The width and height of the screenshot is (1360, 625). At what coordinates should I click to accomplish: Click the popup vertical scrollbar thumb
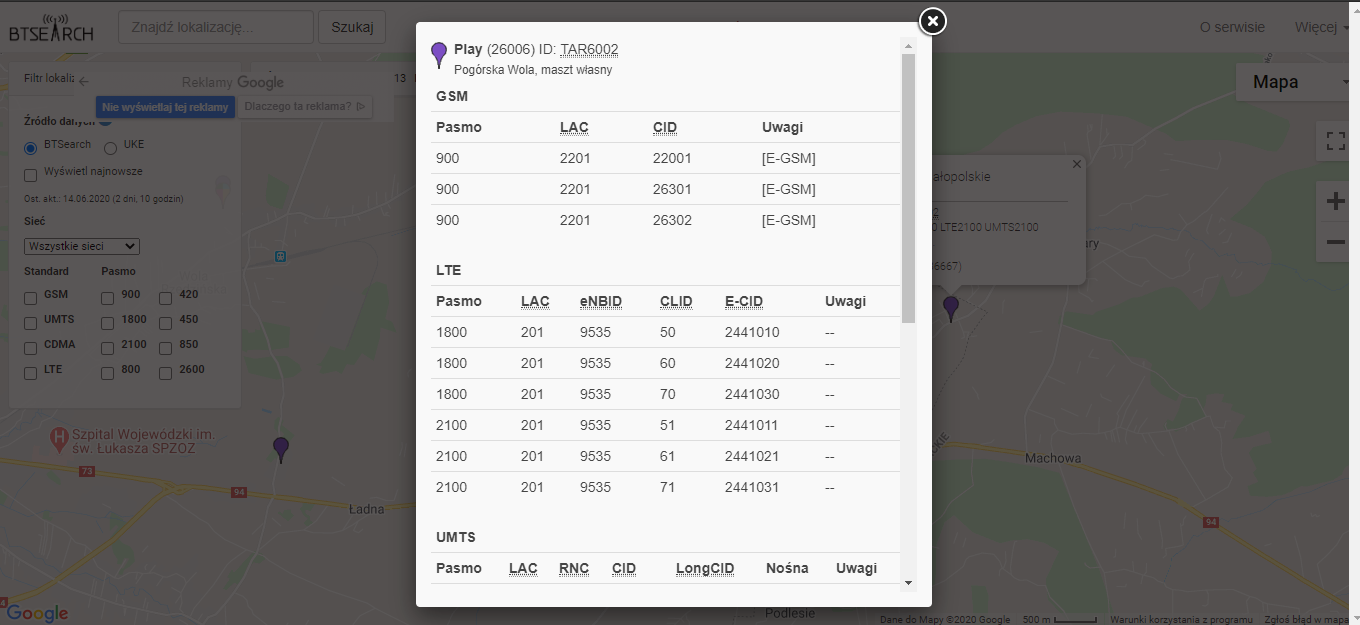point(908,188)
